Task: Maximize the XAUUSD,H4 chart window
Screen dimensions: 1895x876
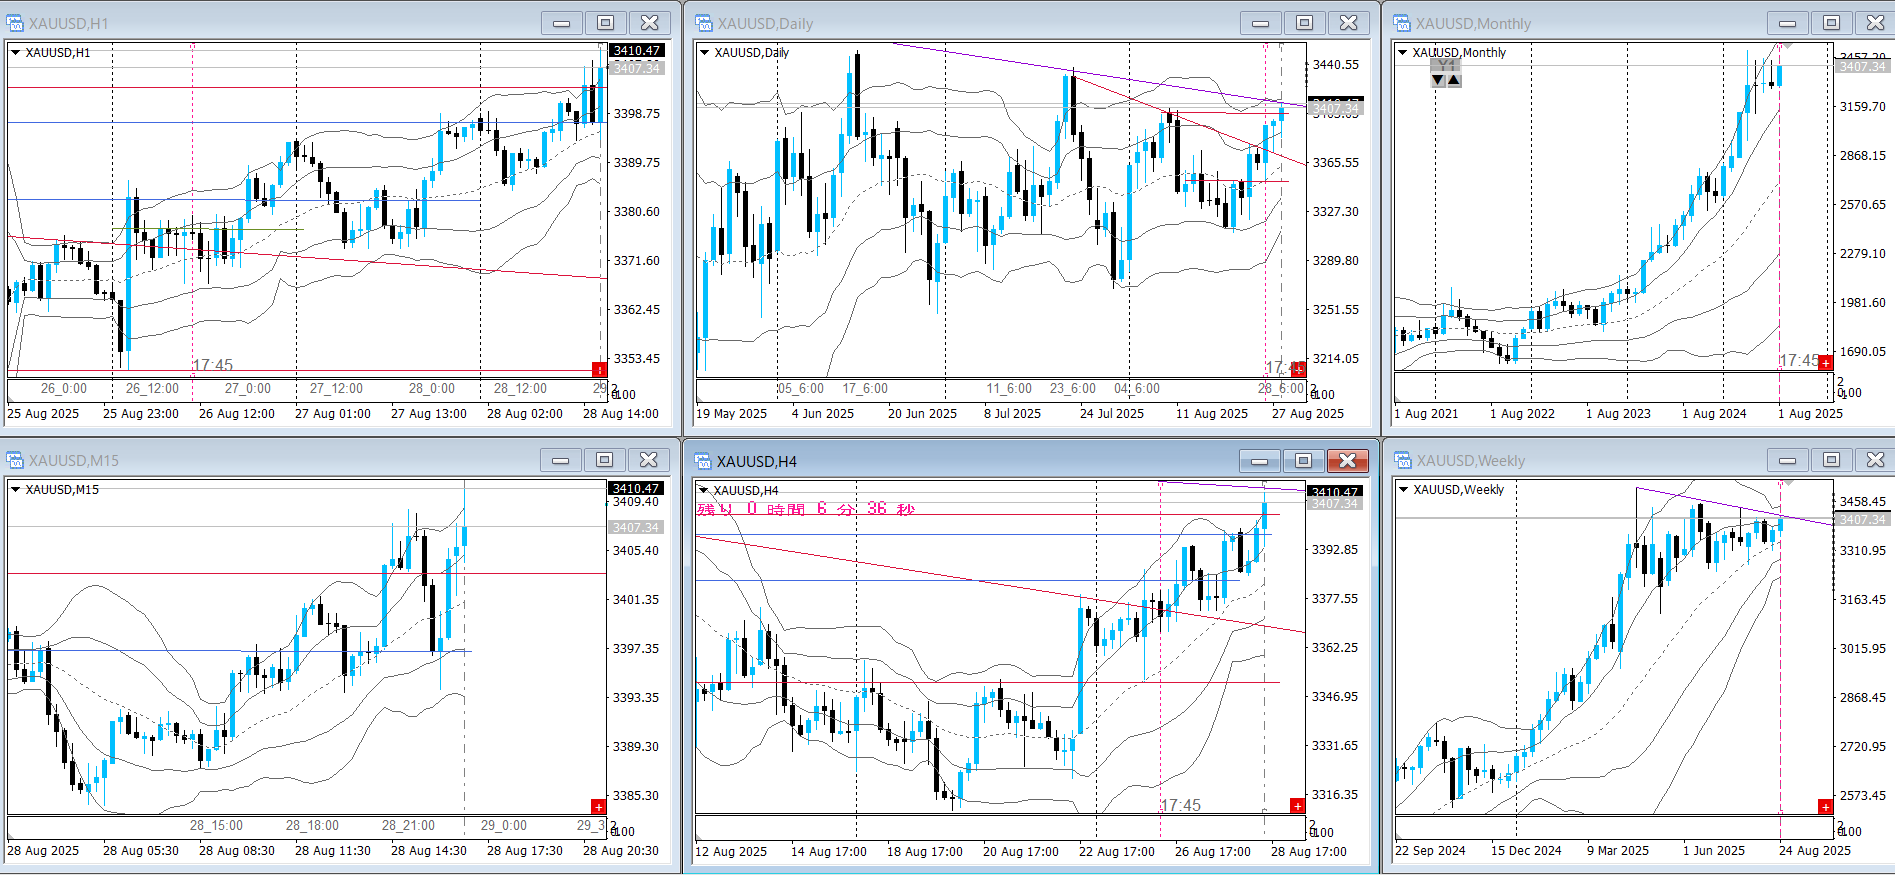Action: click(x=1304, y=461)
